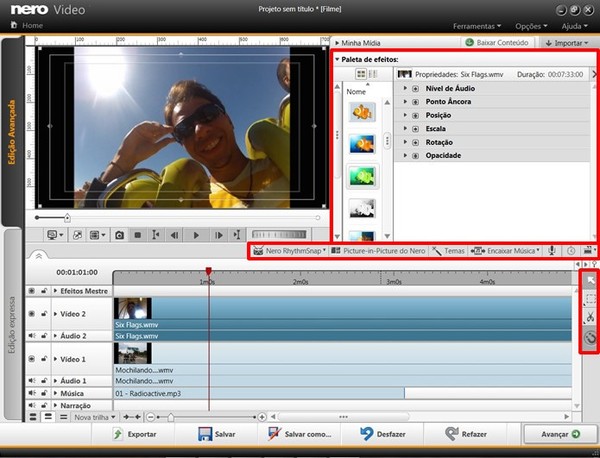600x458 pixels.
Task: Select the razor cut scissors tool
Action: pos(591,318)
